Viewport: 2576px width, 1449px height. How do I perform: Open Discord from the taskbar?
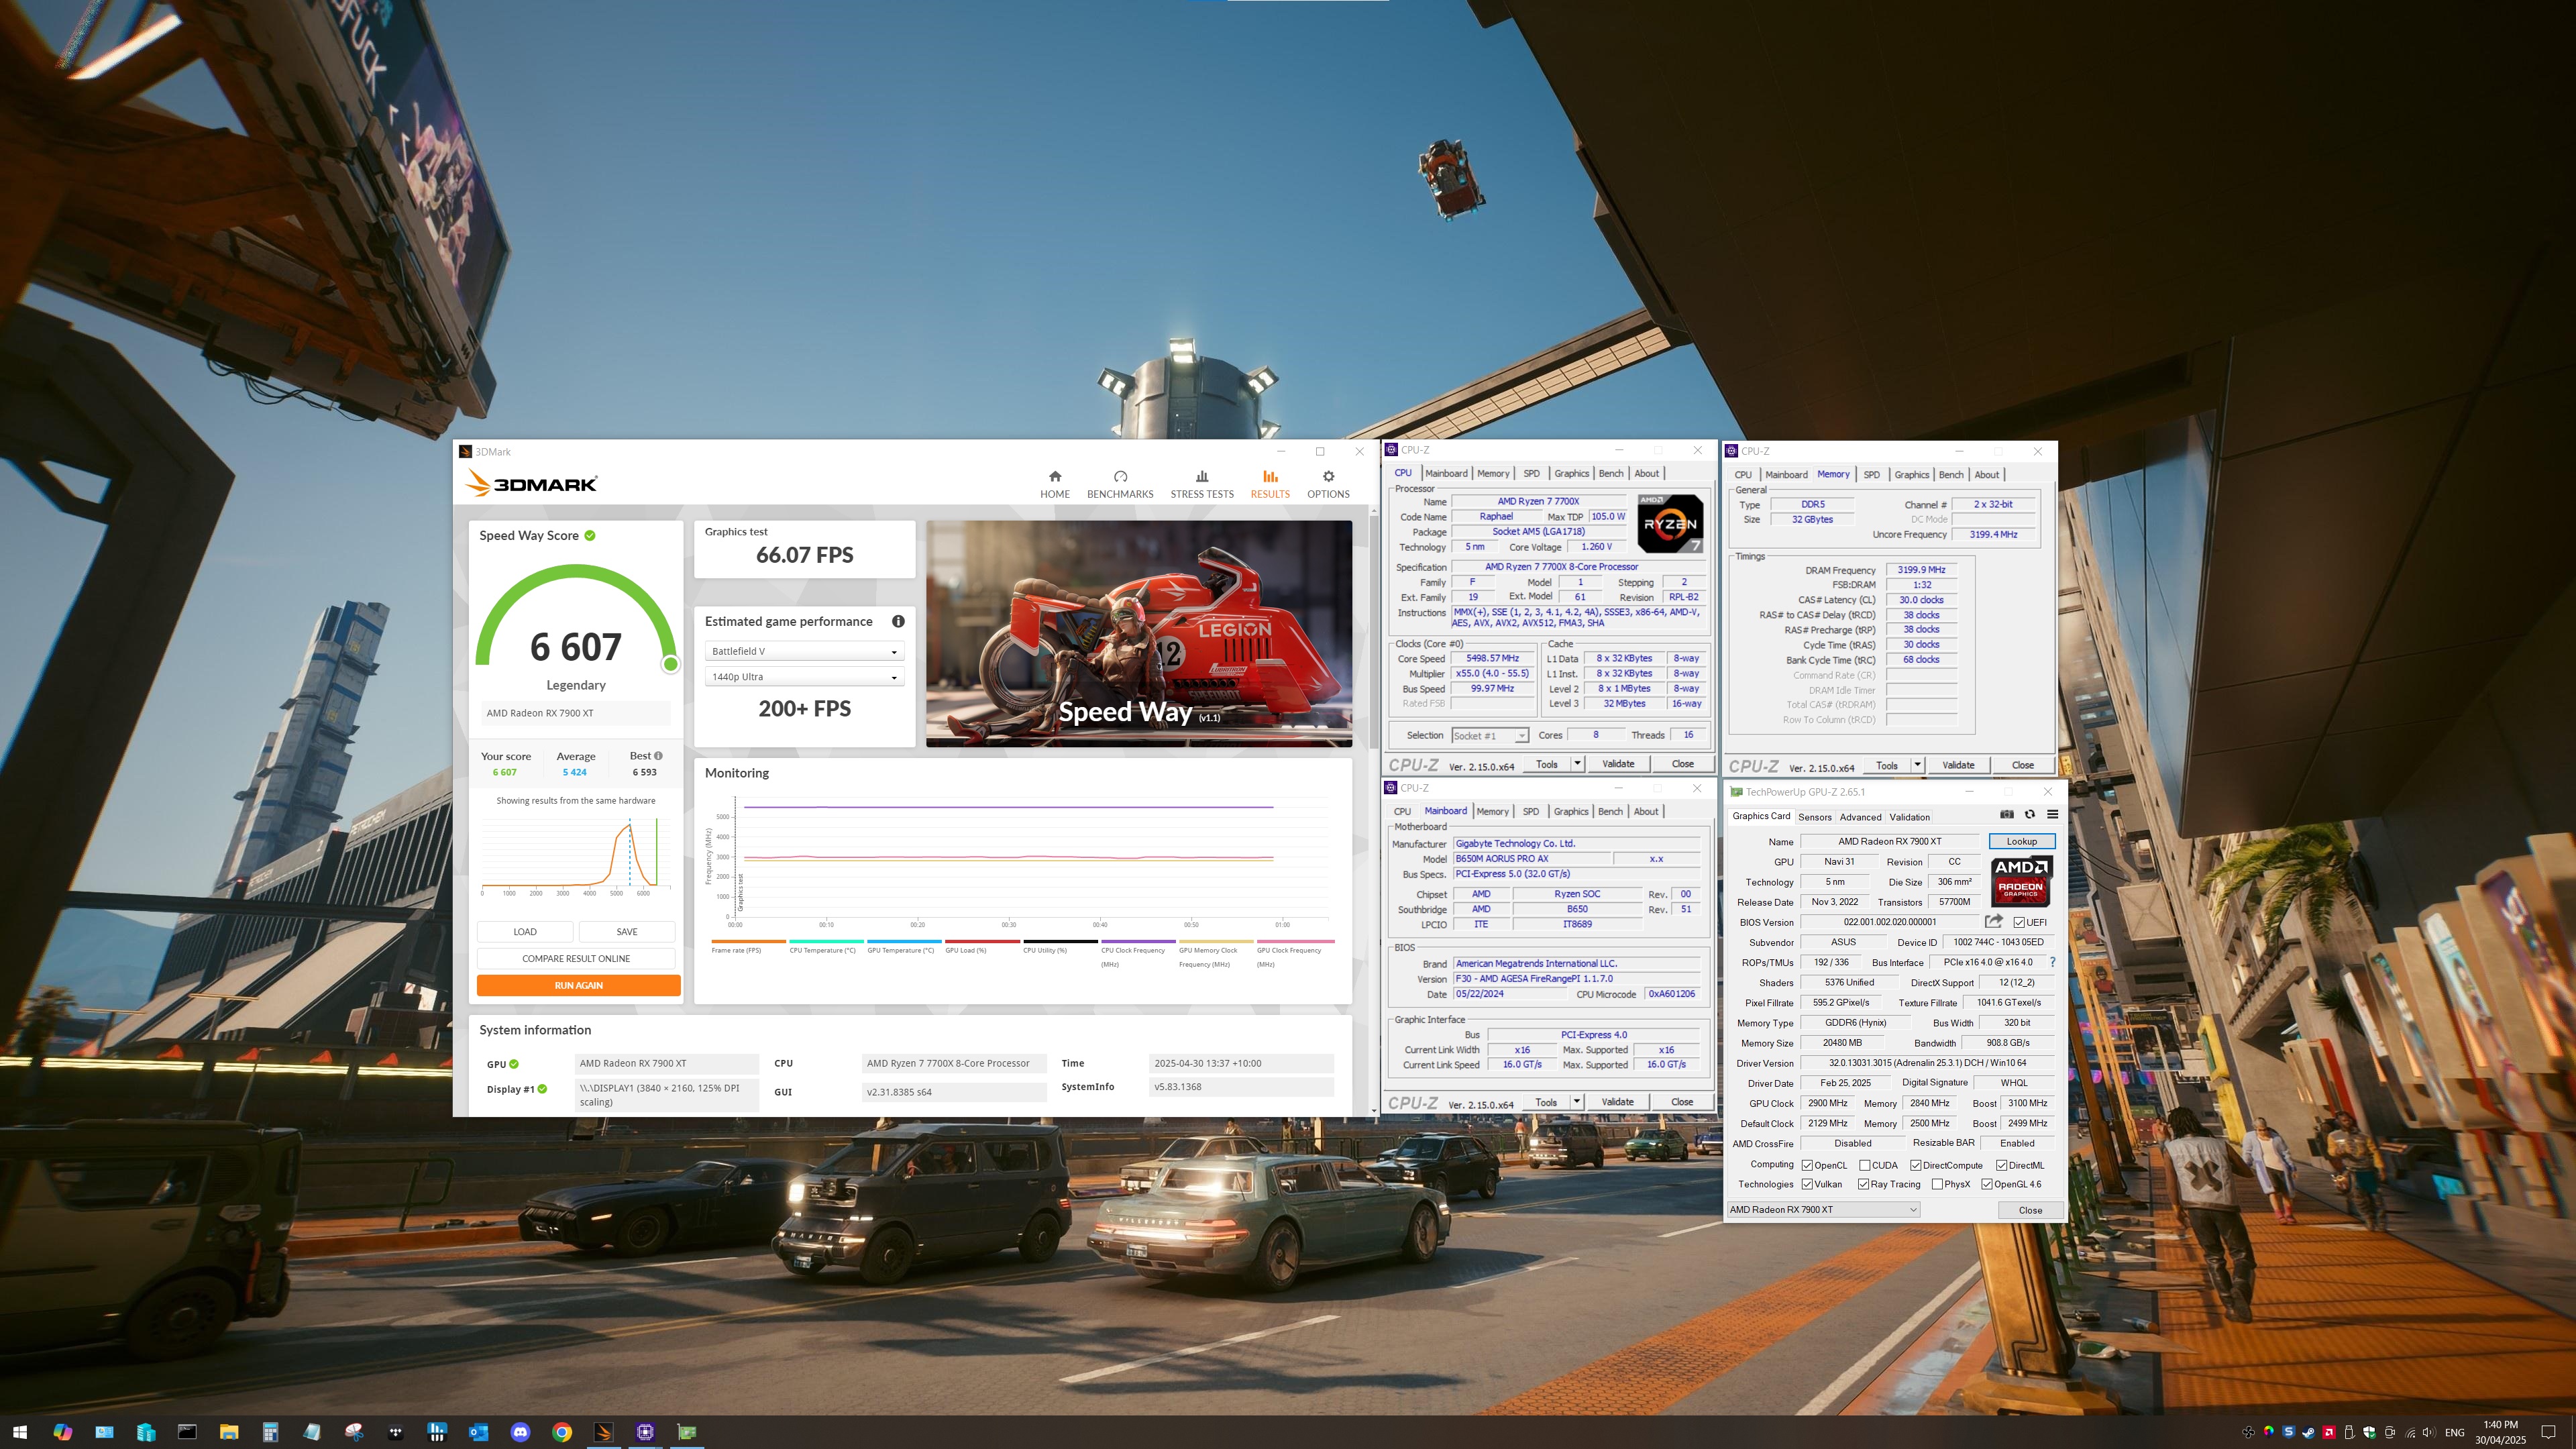click(520, 1432)
